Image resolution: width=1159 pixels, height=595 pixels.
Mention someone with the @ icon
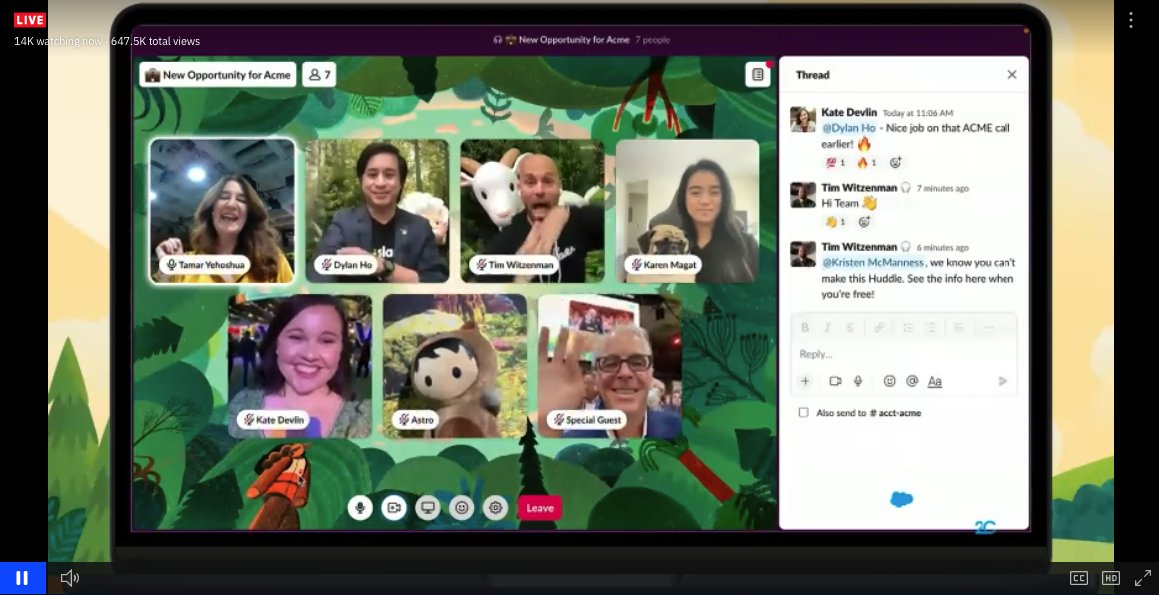coord(912,381)
